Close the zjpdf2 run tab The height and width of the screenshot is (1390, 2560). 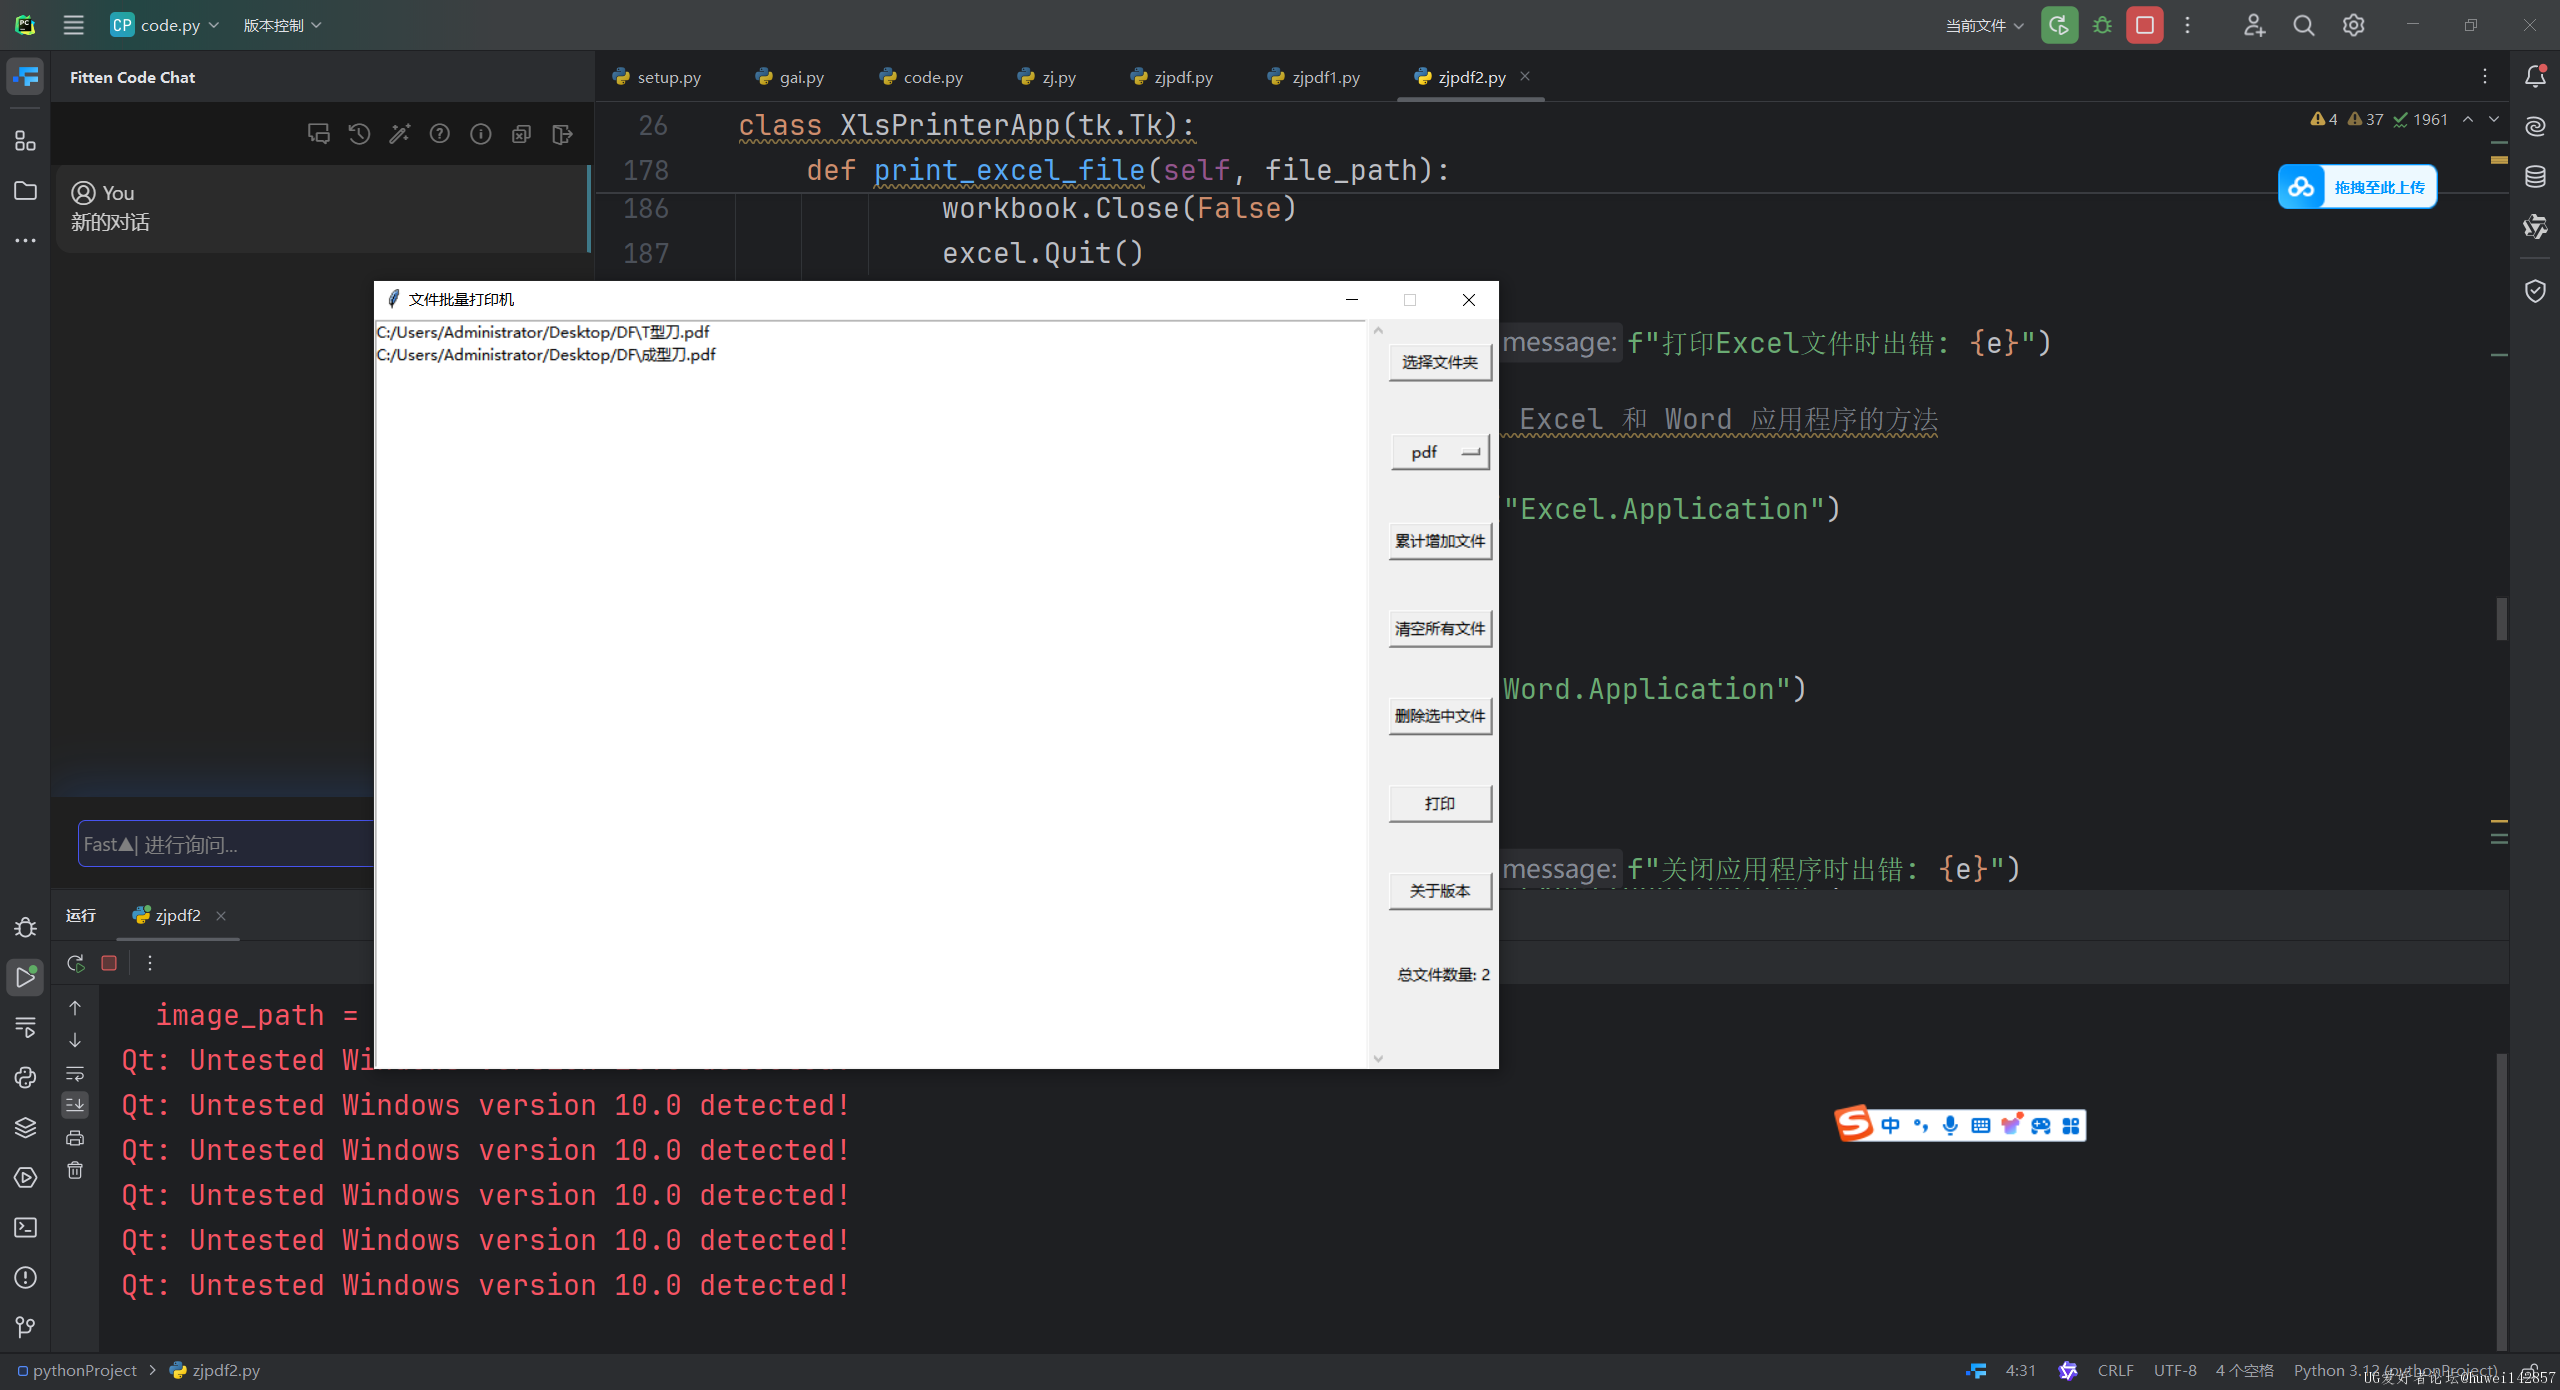click(x=221, y=915)
